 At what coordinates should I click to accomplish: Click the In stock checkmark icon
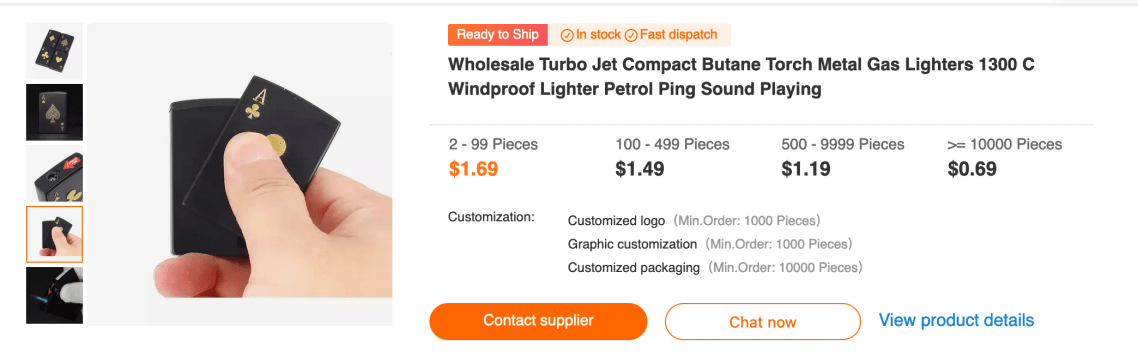click(567, 35)
